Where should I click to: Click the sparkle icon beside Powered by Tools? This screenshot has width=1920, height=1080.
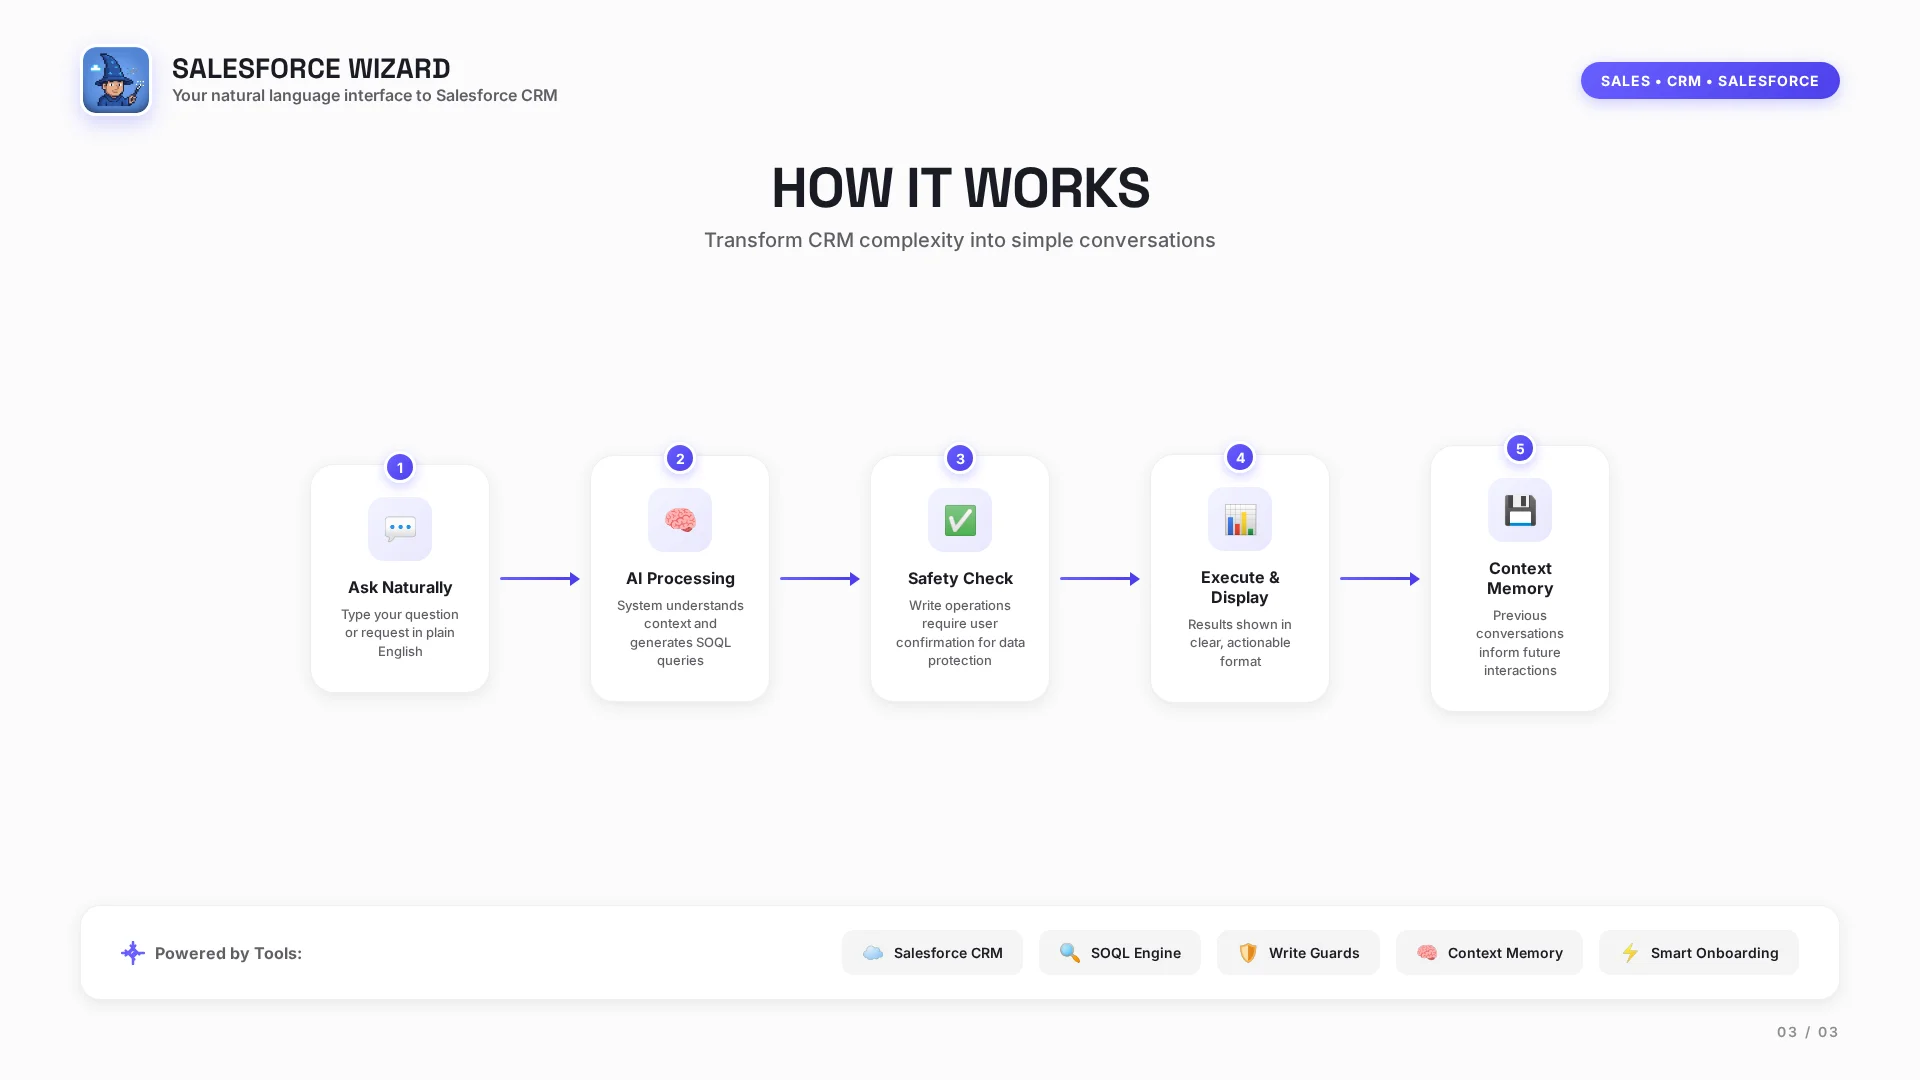(x=133, y=953)
